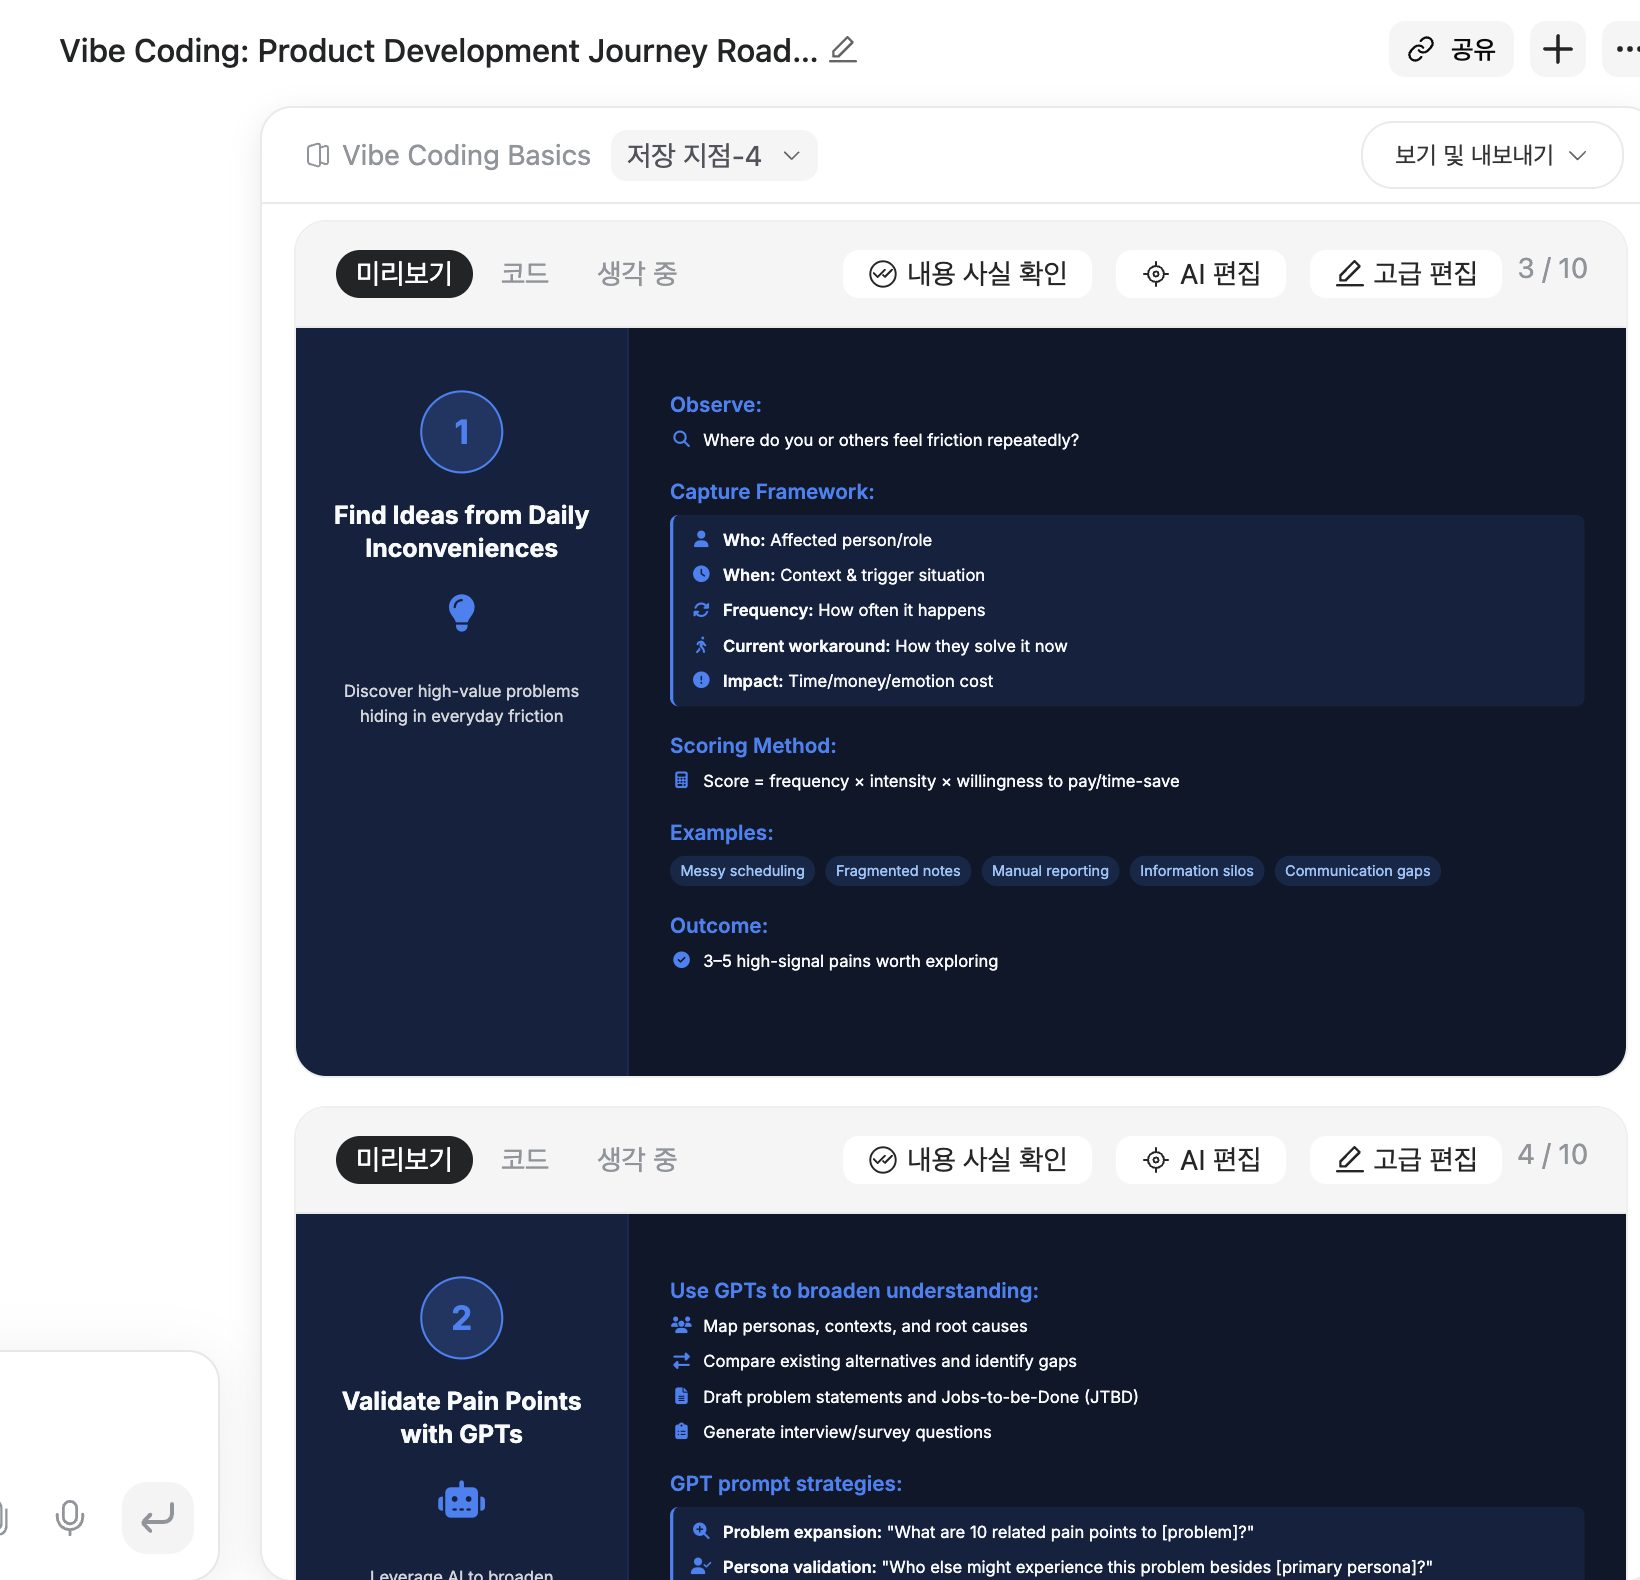The width and height of the screenshot is (1640, 1580).
Task: Click the Messy scheduling example tag
Action: (x=742, y=871)
